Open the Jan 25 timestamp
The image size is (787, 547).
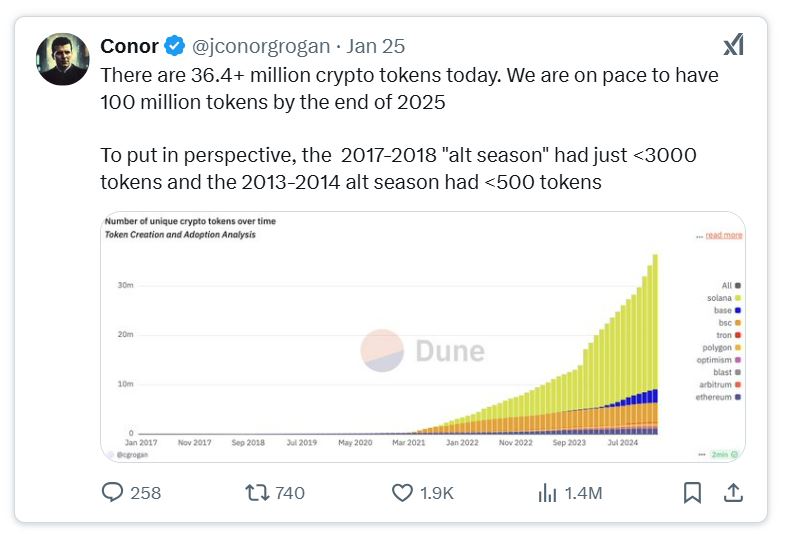coord(376,46)
